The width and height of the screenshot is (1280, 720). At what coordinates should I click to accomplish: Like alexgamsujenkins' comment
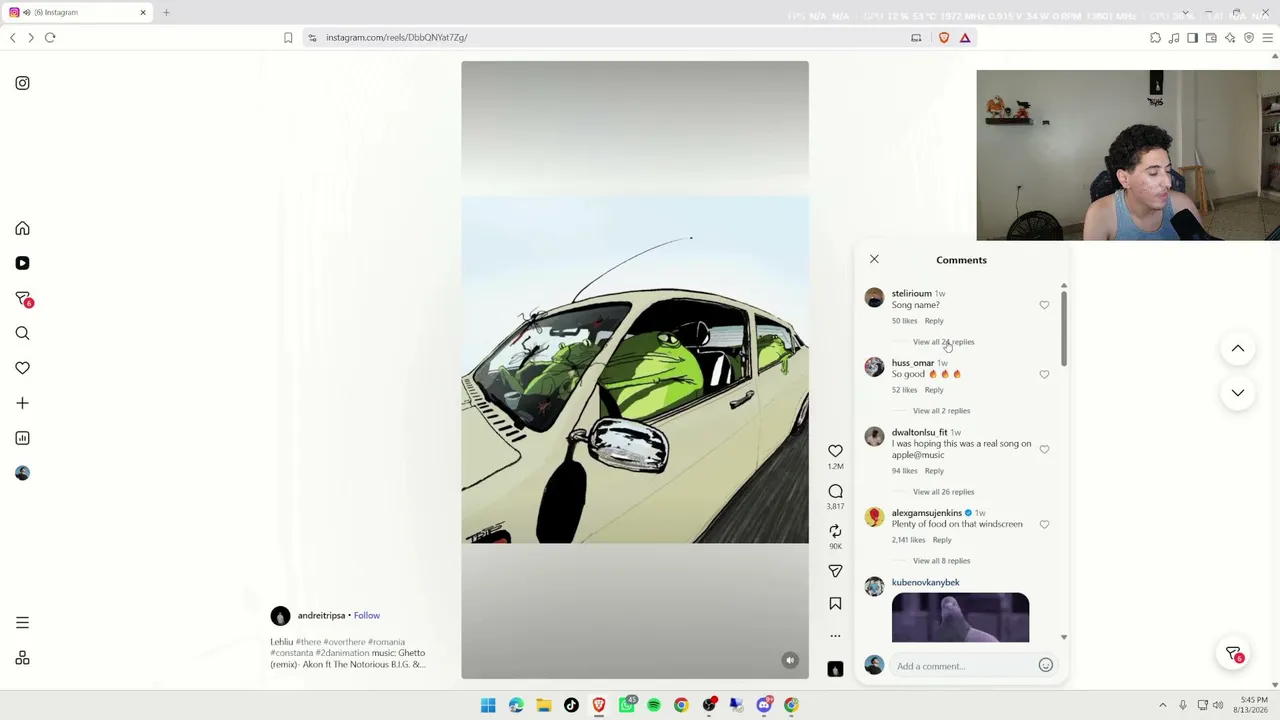(x=1044, y=524)
